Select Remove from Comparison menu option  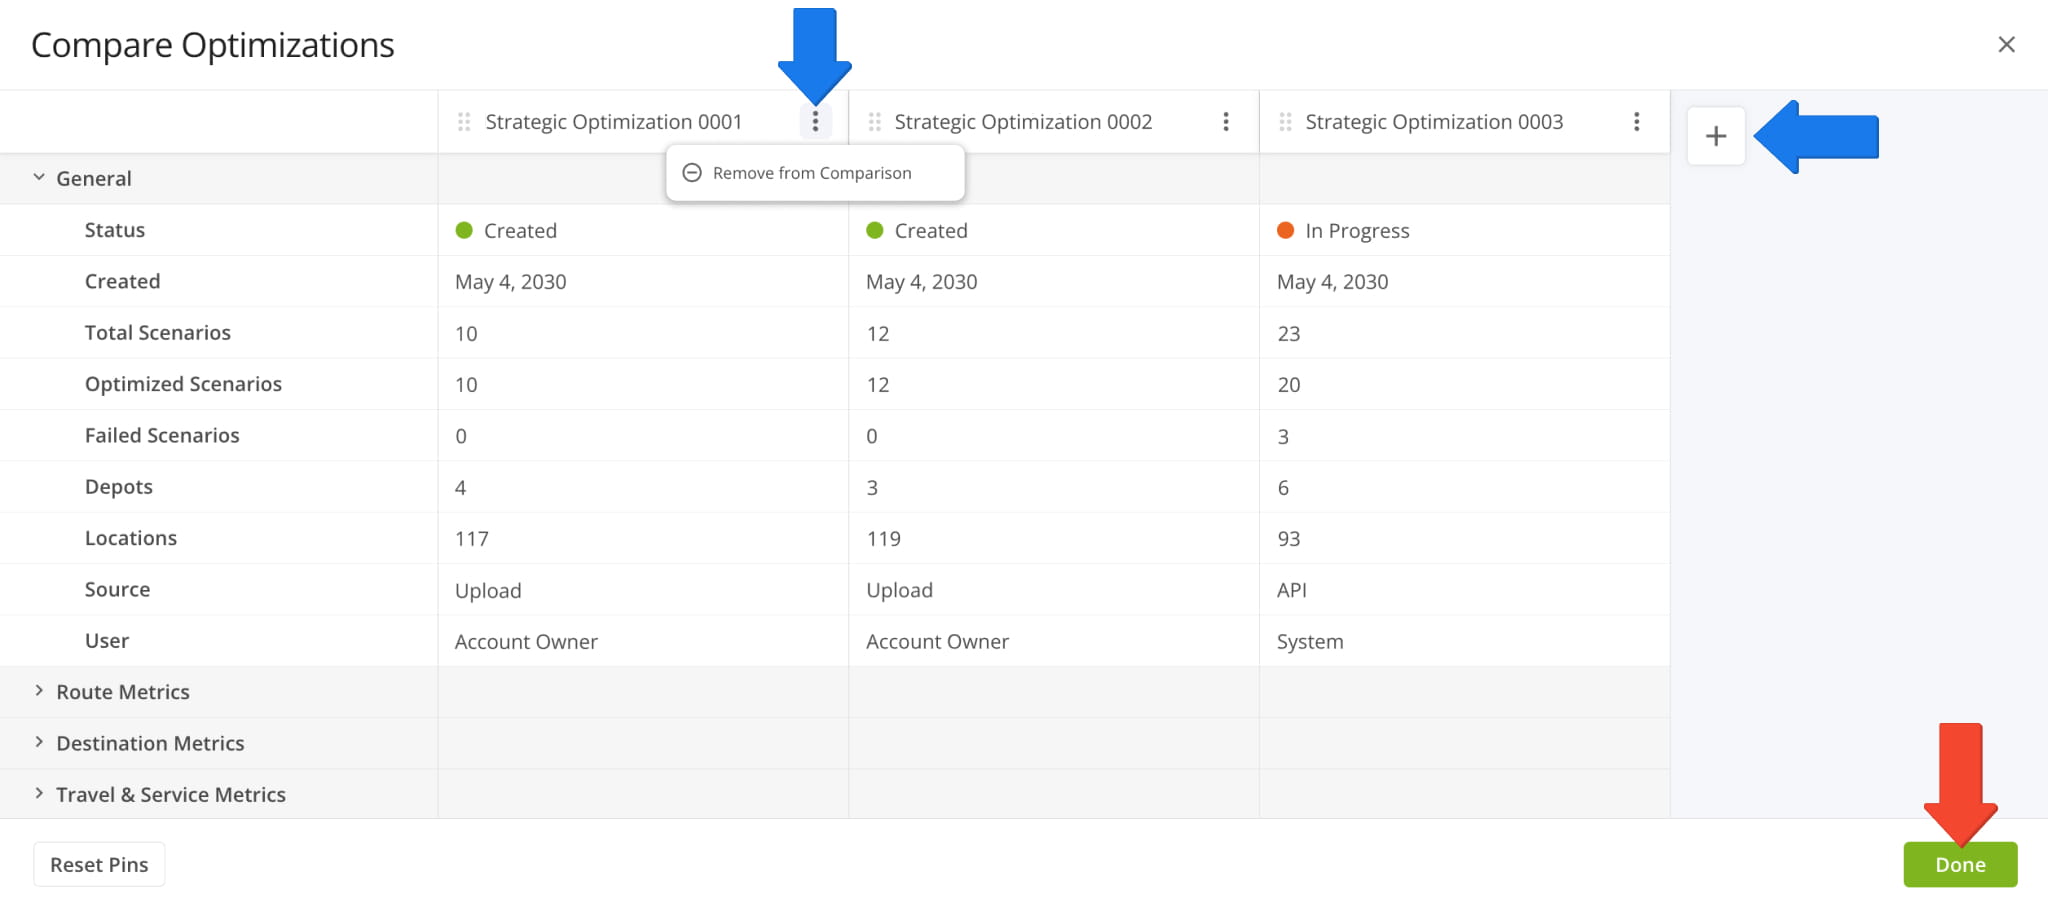click(811, 173)
